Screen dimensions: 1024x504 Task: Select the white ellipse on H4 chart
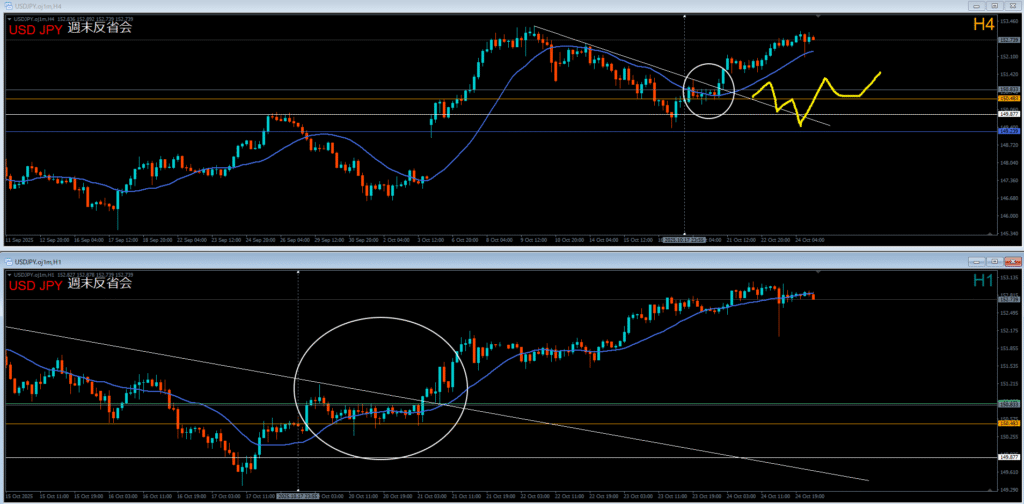click(709, 64)
